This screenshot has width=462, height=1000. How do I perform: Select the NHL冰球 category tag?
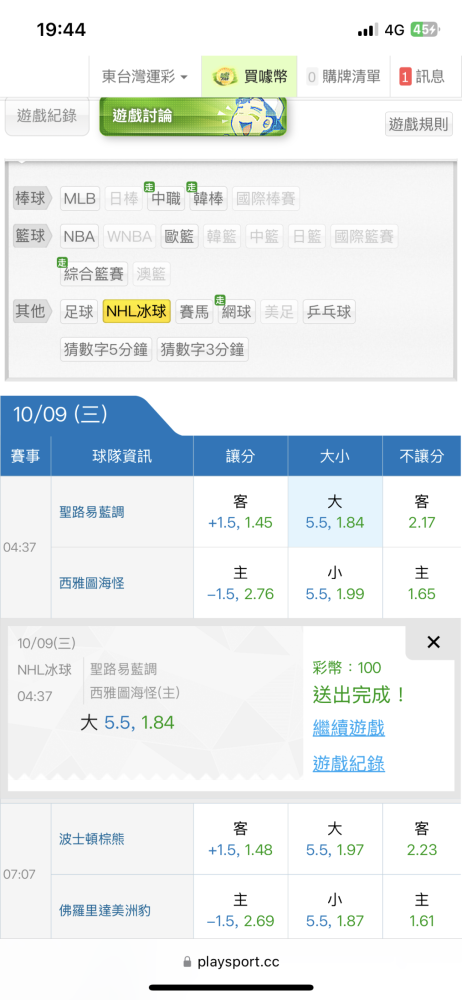[137, 312]
